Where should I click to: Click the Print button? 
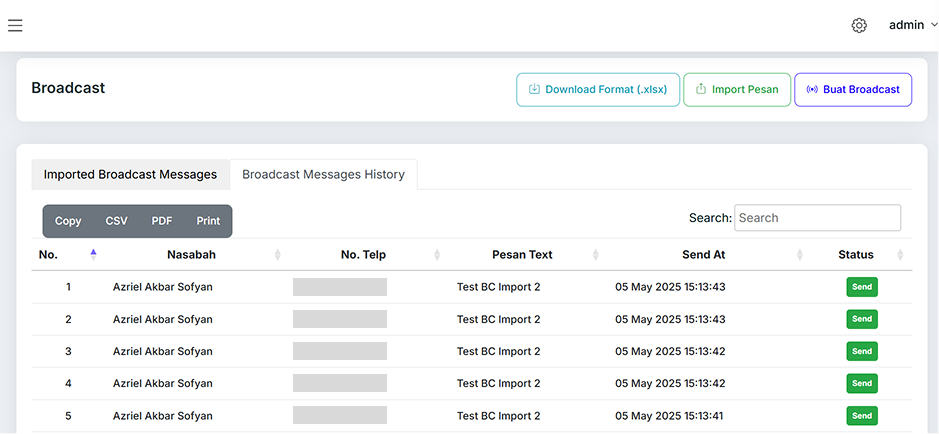(208, 221)
